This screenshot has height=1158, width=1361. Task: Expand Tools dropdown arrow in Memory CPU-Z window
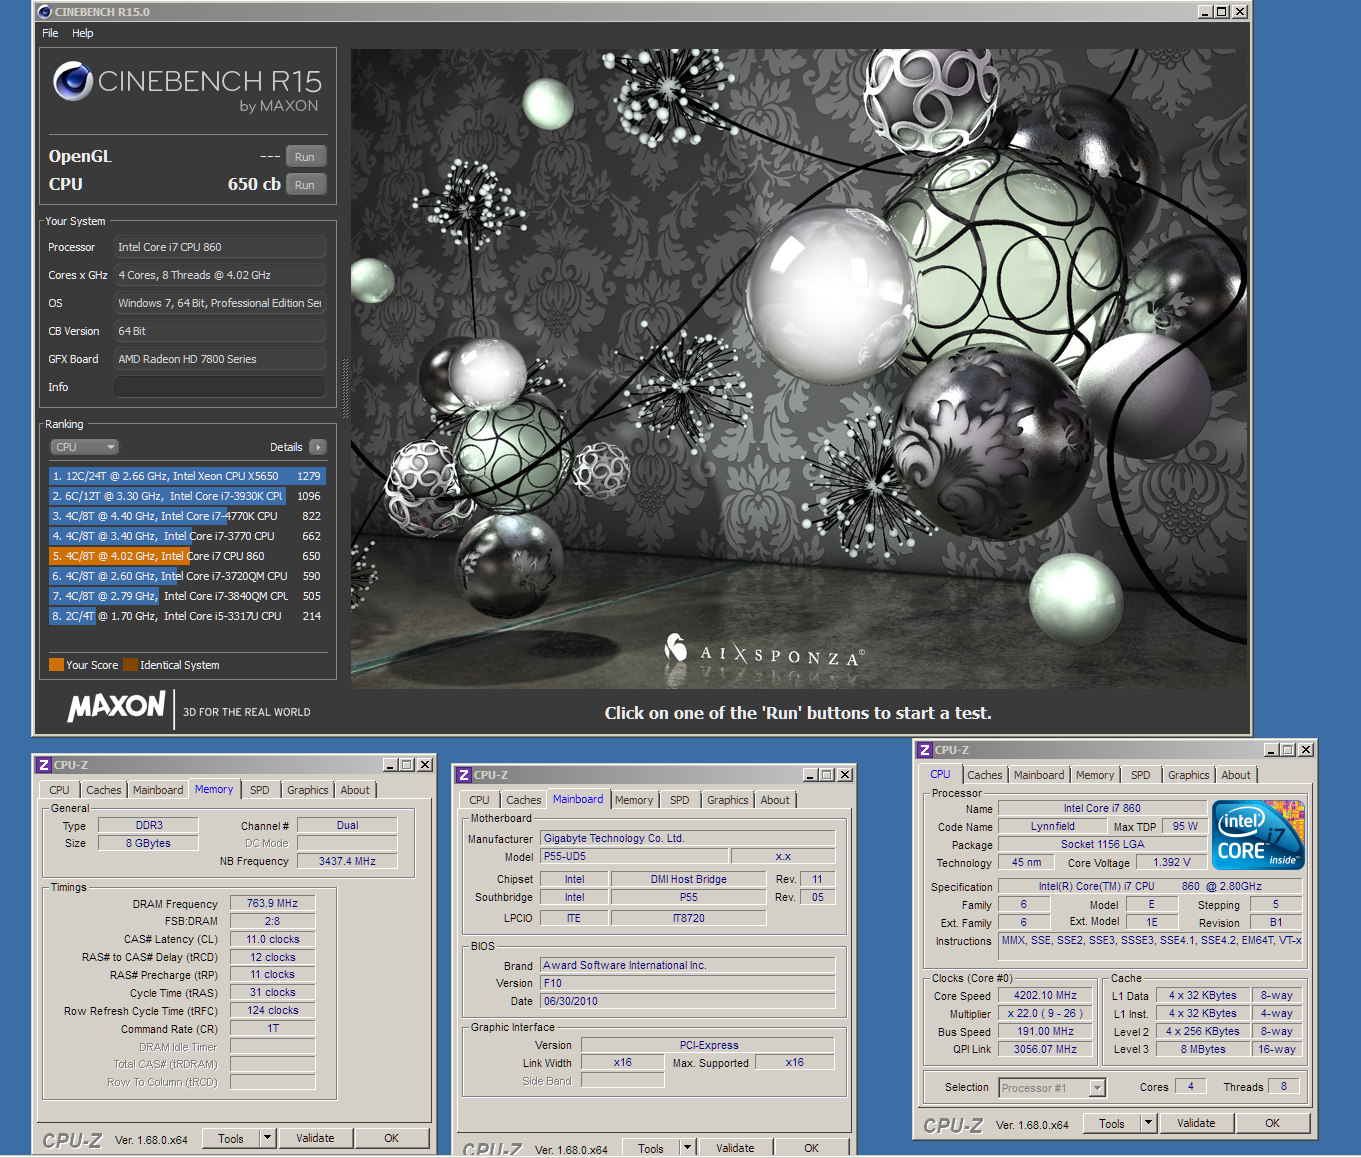click(267, 1138)
